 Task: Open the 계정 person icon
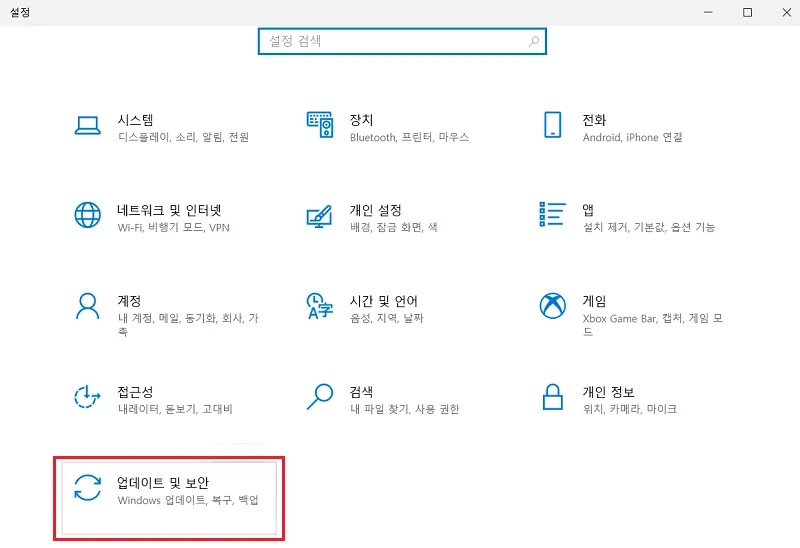pos(88,306)
